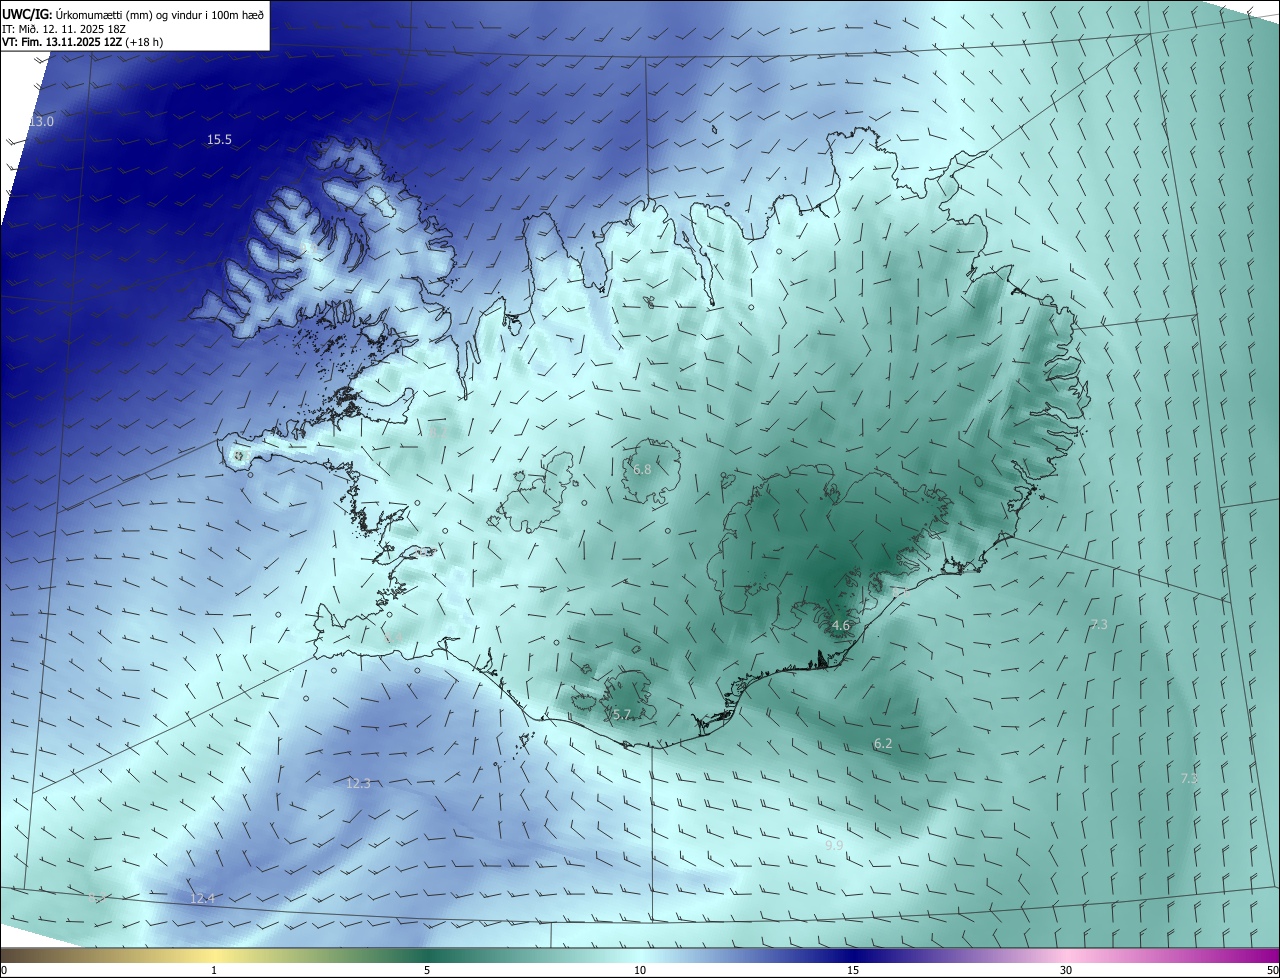The image size is (1280, 978).
Task: Click the 12.4 value label on the map
Action: click(202, 898)
